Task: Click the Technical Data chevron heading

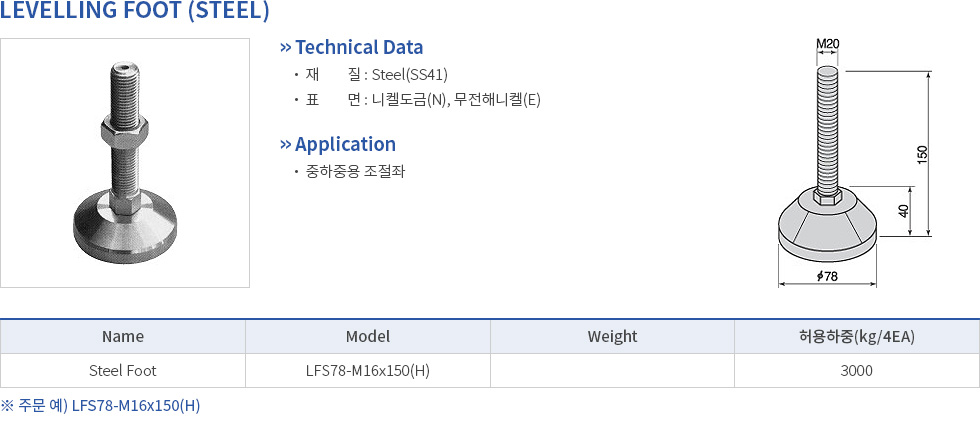Action: pos(352,47)
